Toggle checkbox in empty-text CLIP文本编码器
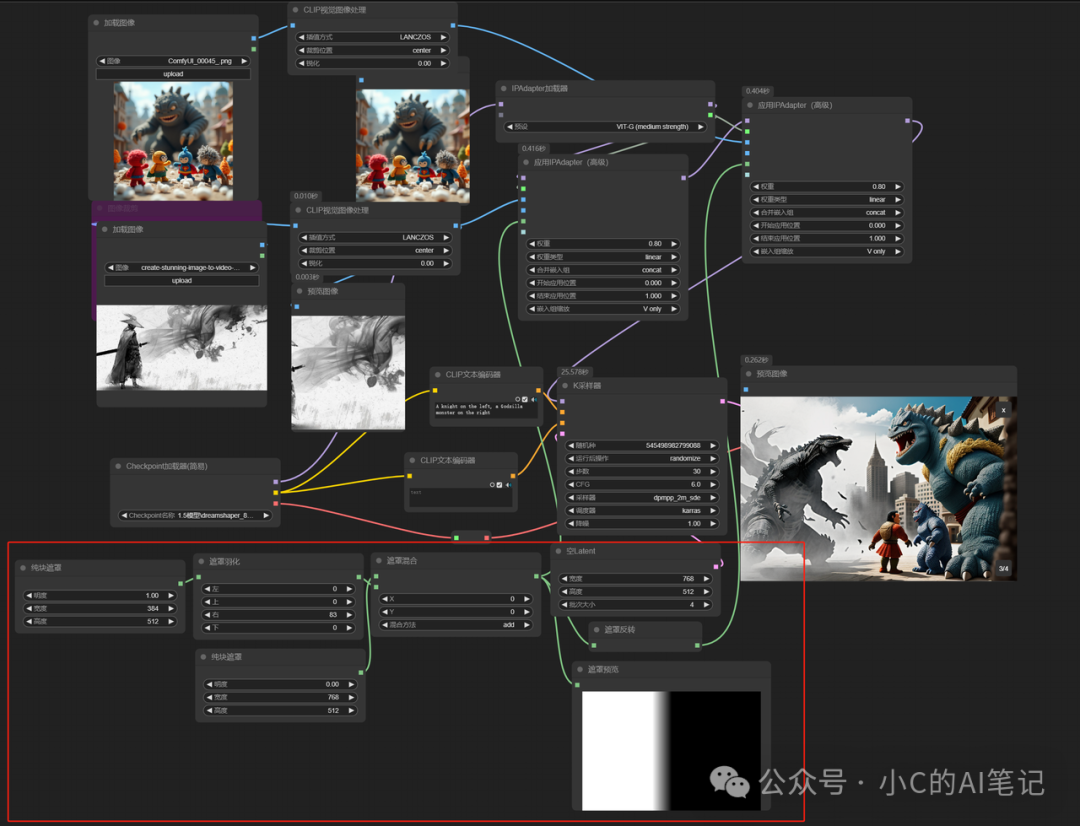Image resolution: width=1080 pixels, height=826 pixels. tap(500, 485)
